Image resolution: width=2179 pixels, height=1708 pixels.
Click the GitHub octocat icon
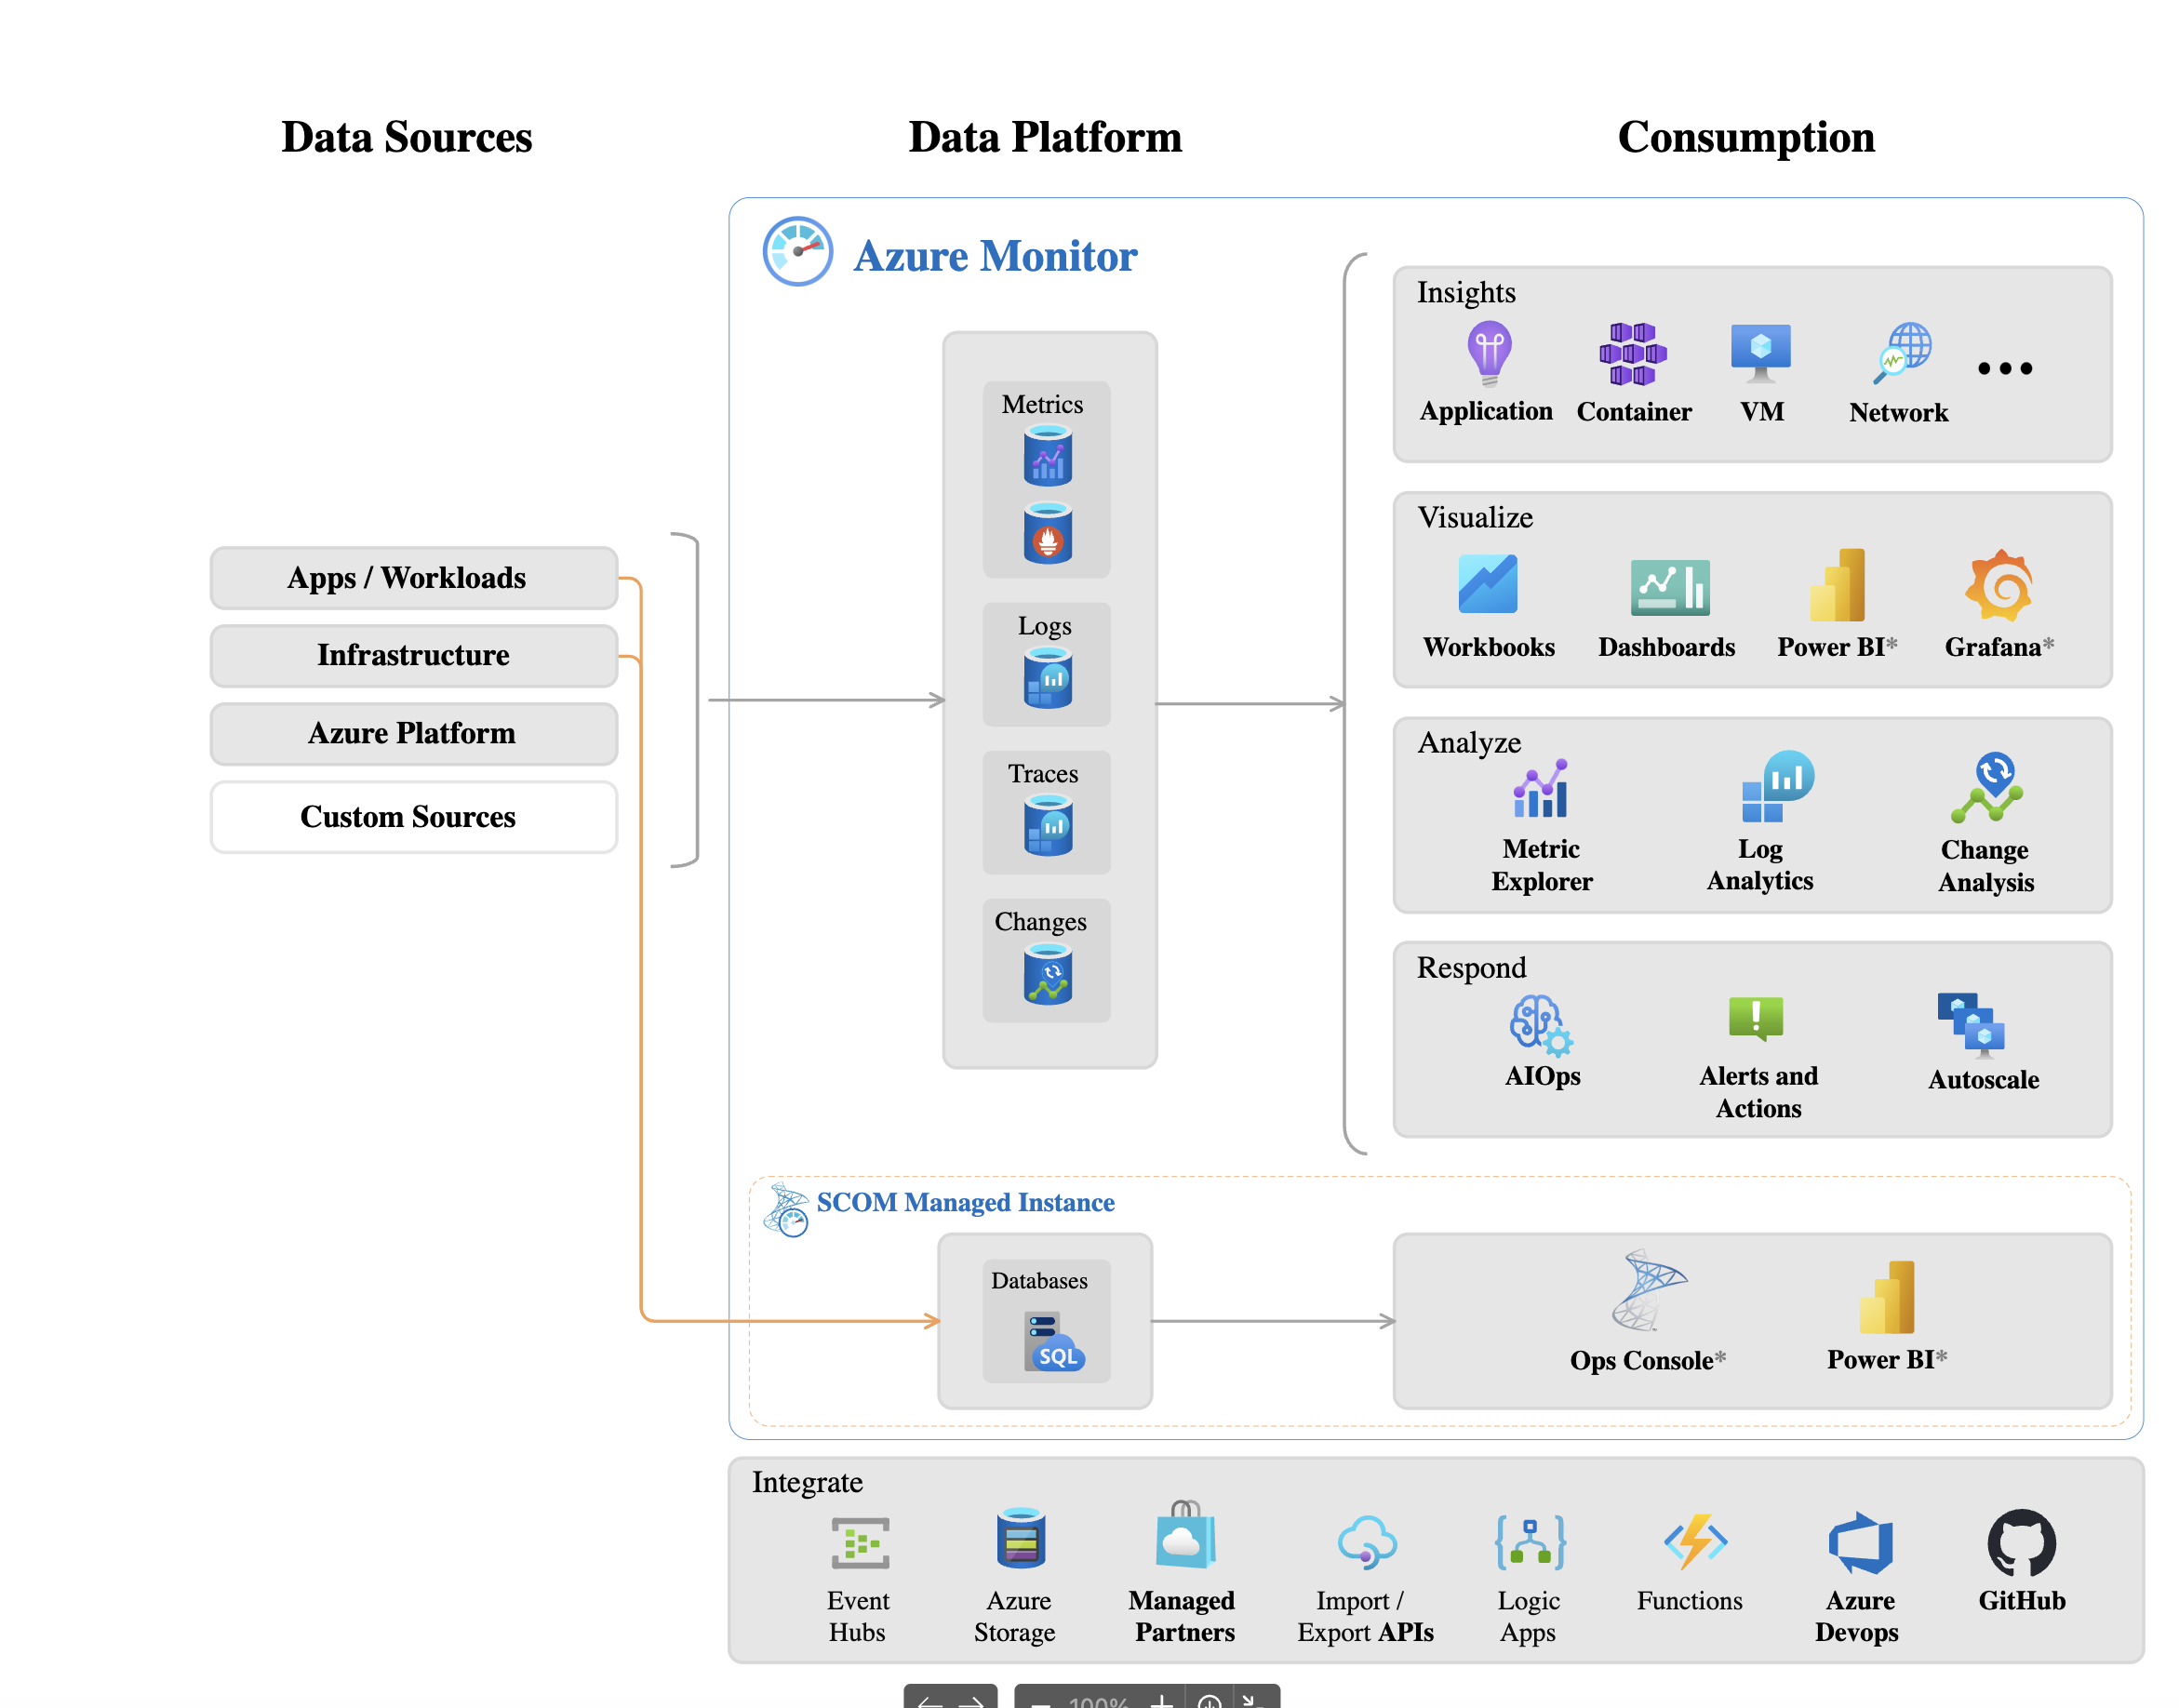coord(2021,1542)
